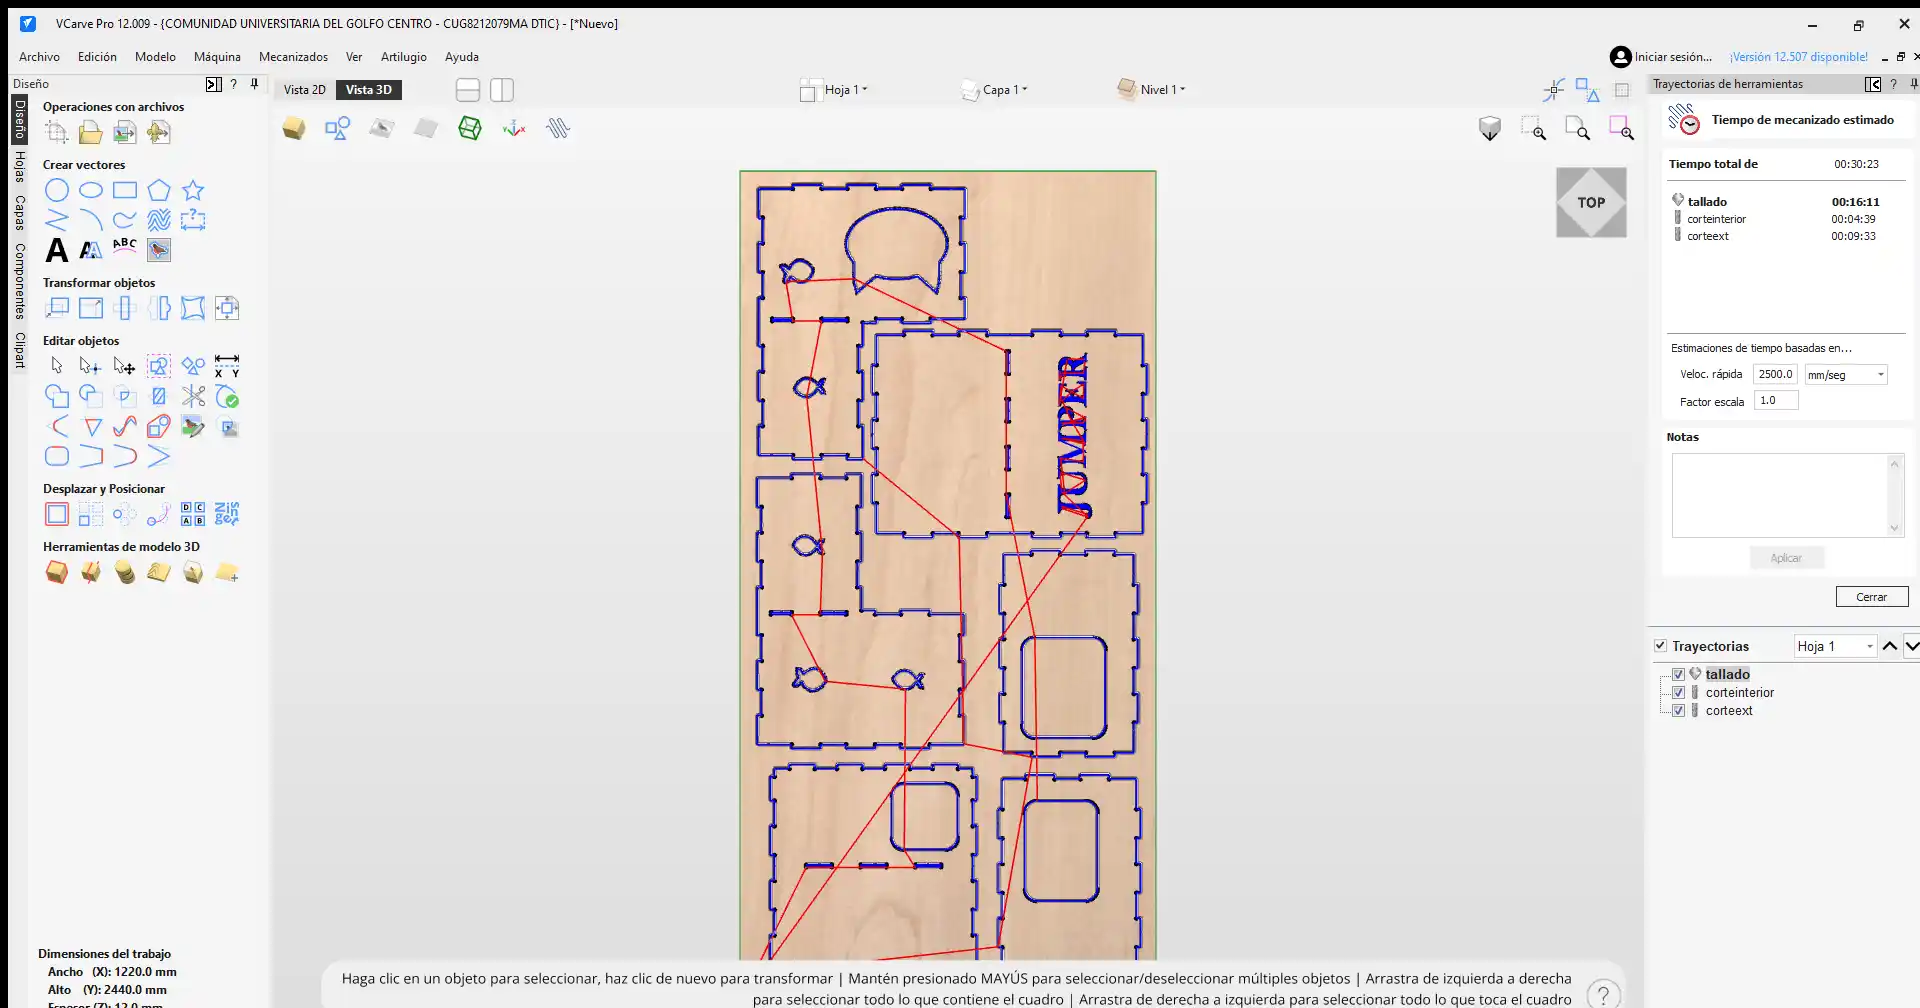The width and height of the screenshot is (1920, 1008).
Task: Select the Draw Circle tool
Action: (x=57, y=190)
